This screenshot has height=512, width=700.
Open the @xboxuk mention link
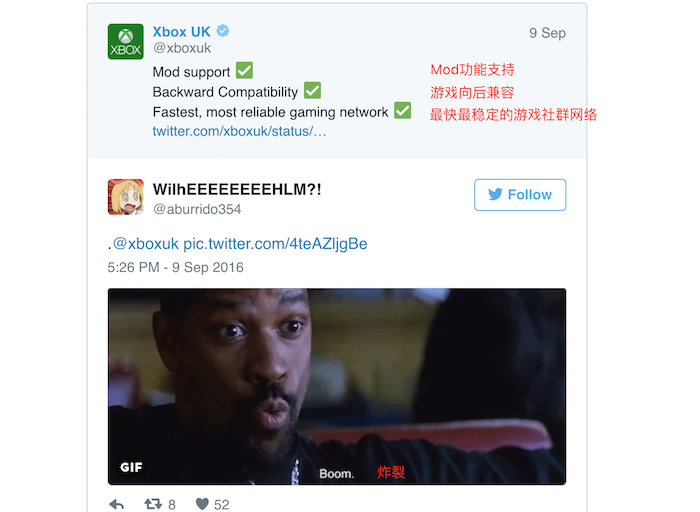(x=146, y=244)
